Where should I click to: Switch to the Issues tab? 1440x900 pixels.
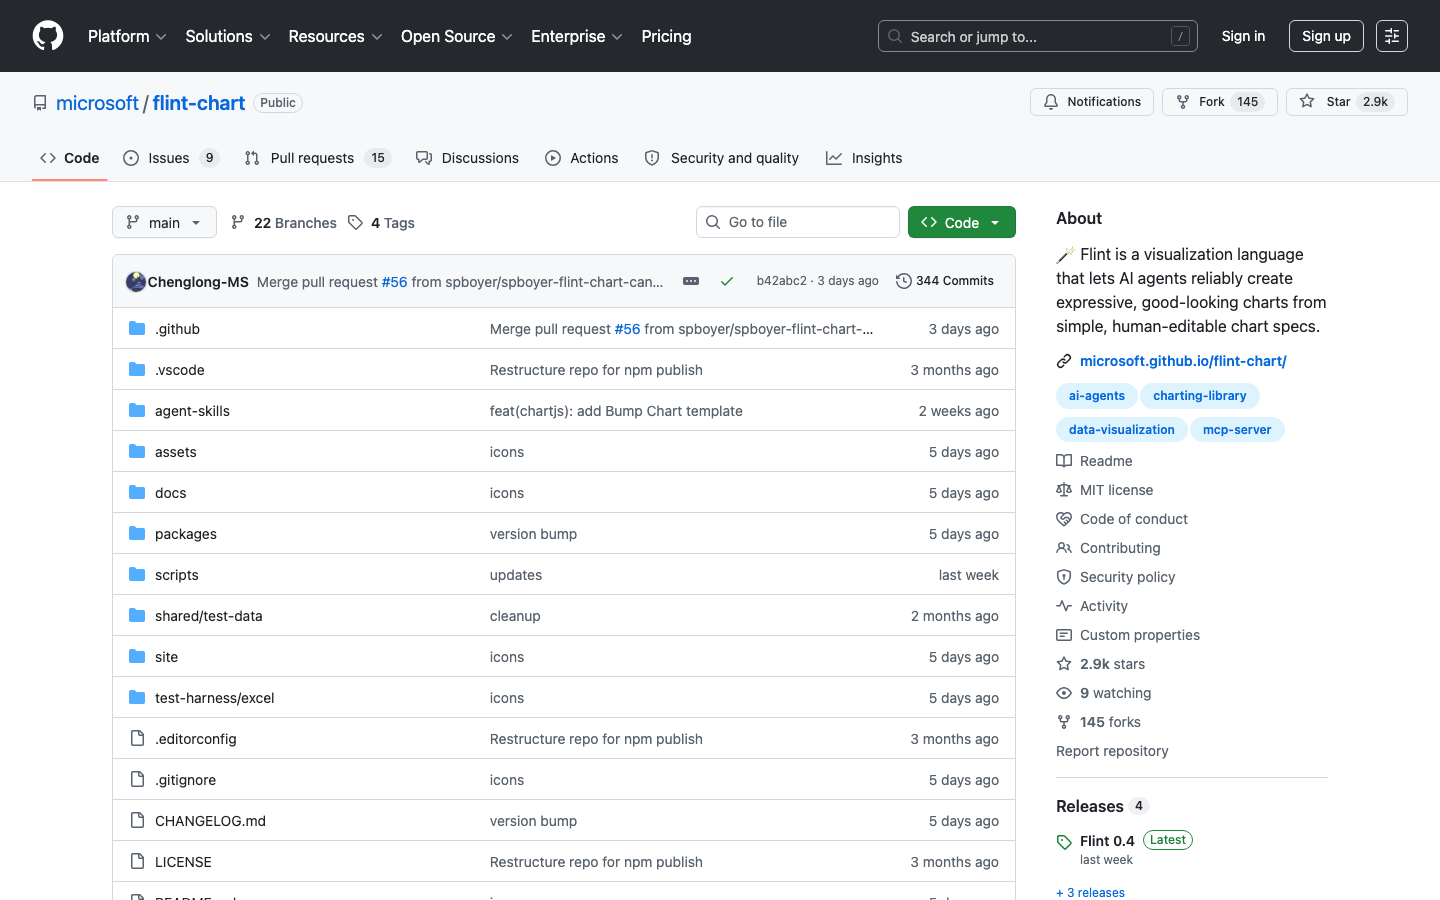click(170, 158)
